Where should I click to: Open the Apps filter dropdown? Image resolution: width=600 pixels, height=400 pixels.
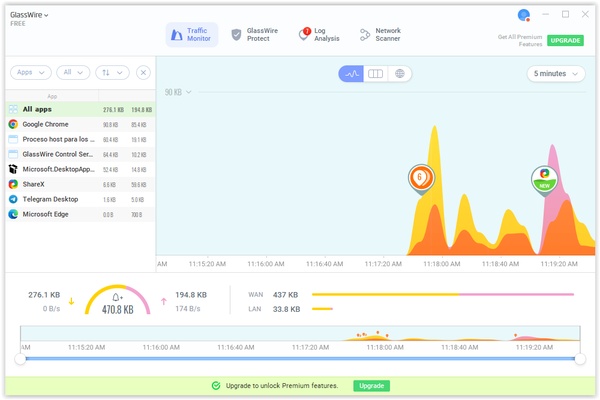click(x=31, y=73)
